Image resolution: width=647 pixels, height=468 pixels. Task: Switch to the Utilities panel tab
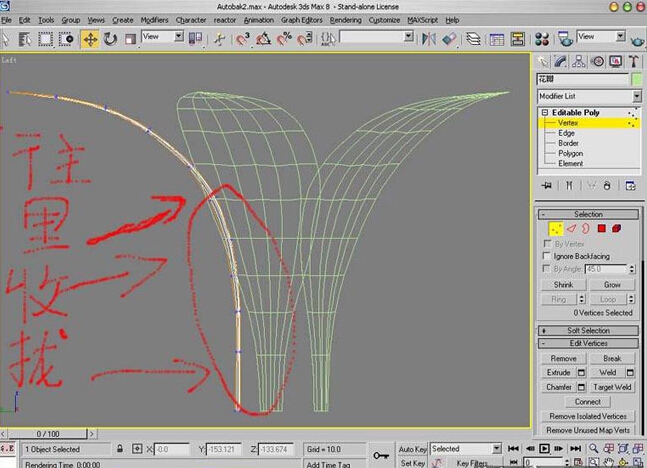(x=633, y=62)
